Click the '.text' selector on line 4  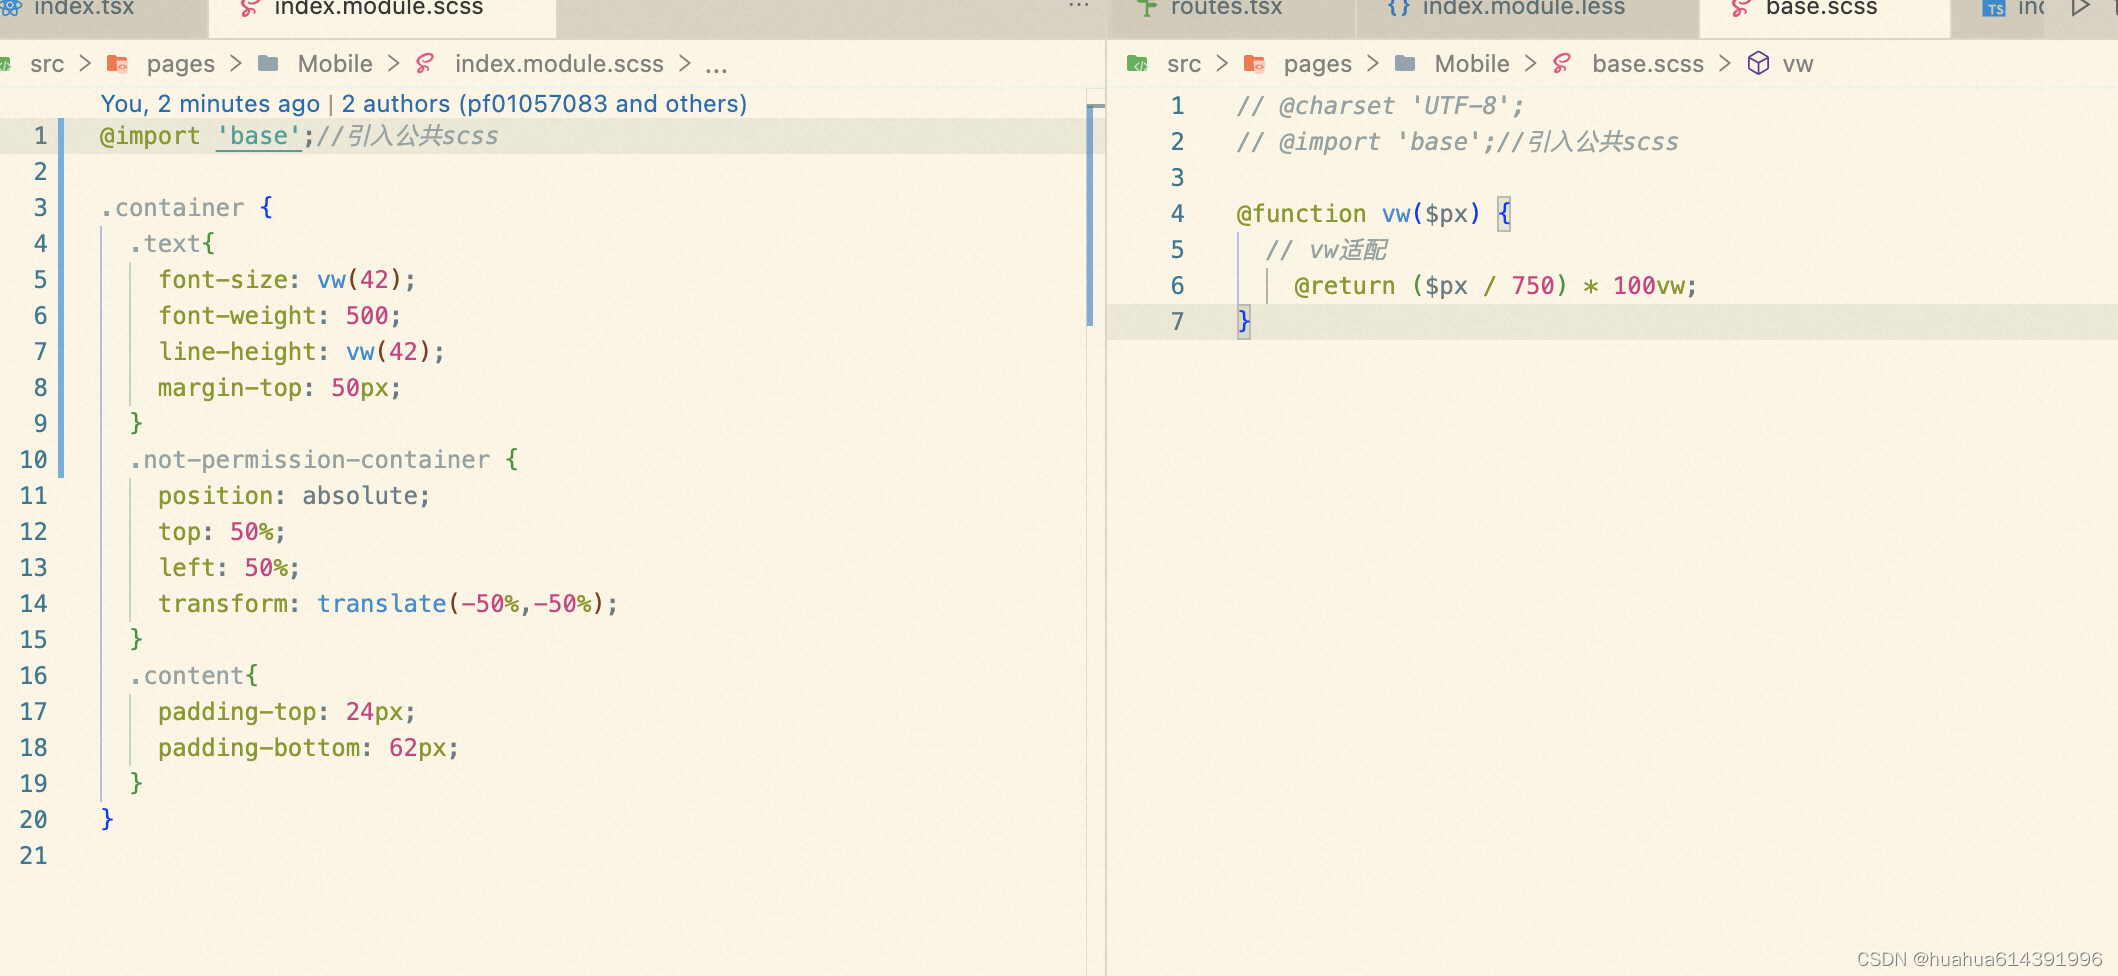(165, 244)
